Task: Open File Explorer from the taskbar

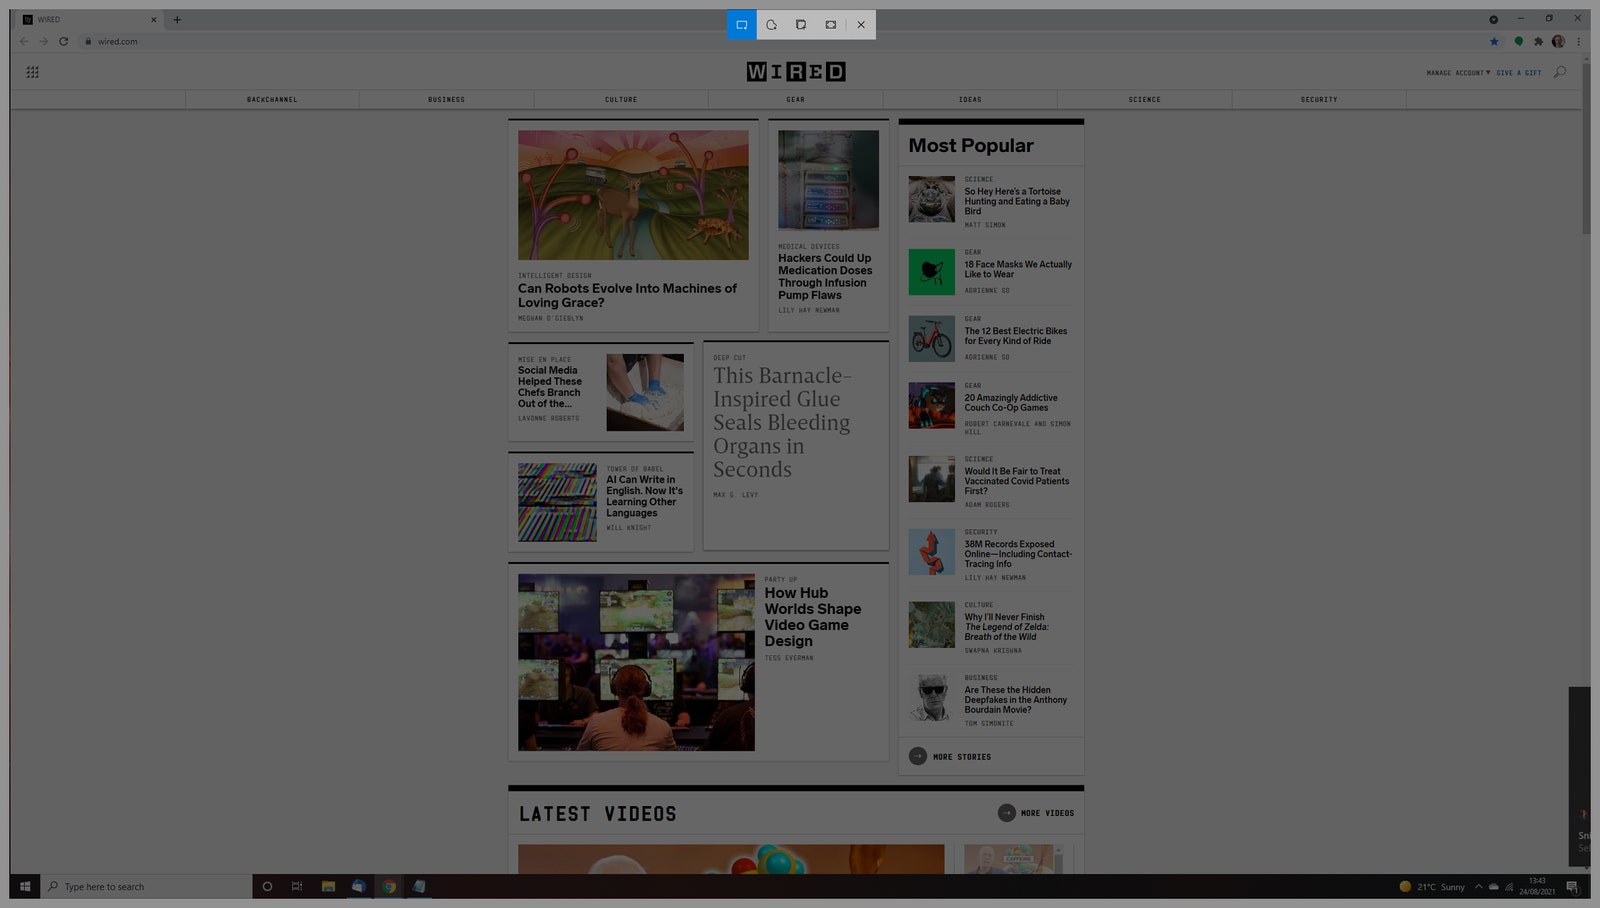Action: (x=328, y=887)
